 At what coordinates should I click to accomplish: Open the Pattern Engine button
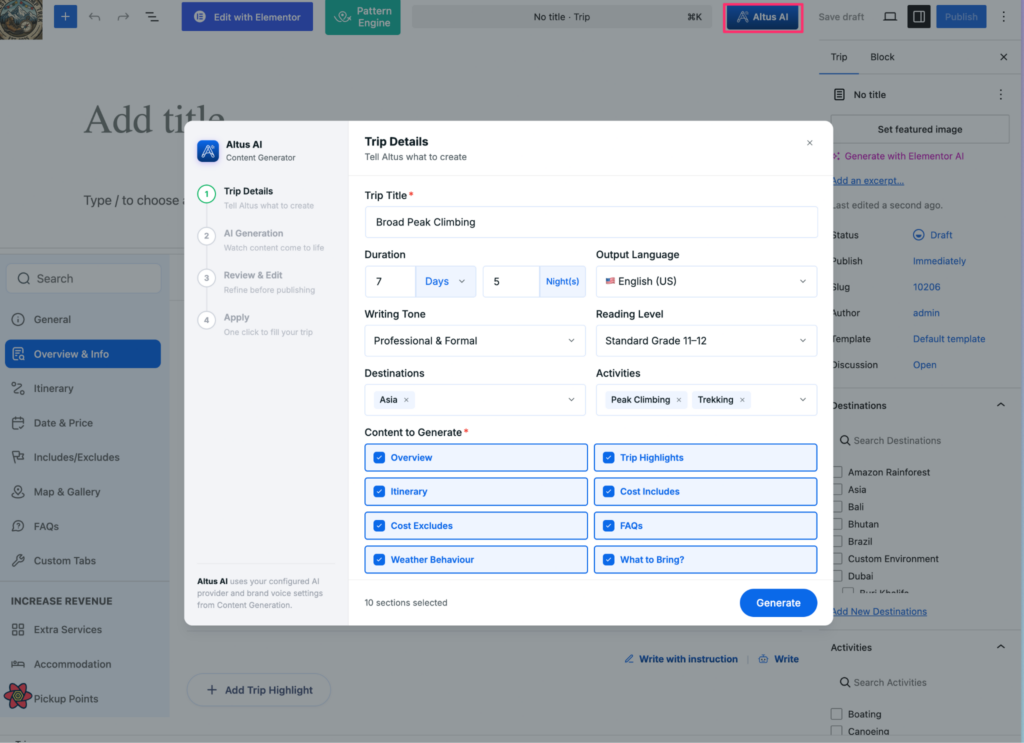tap(362, 17)
